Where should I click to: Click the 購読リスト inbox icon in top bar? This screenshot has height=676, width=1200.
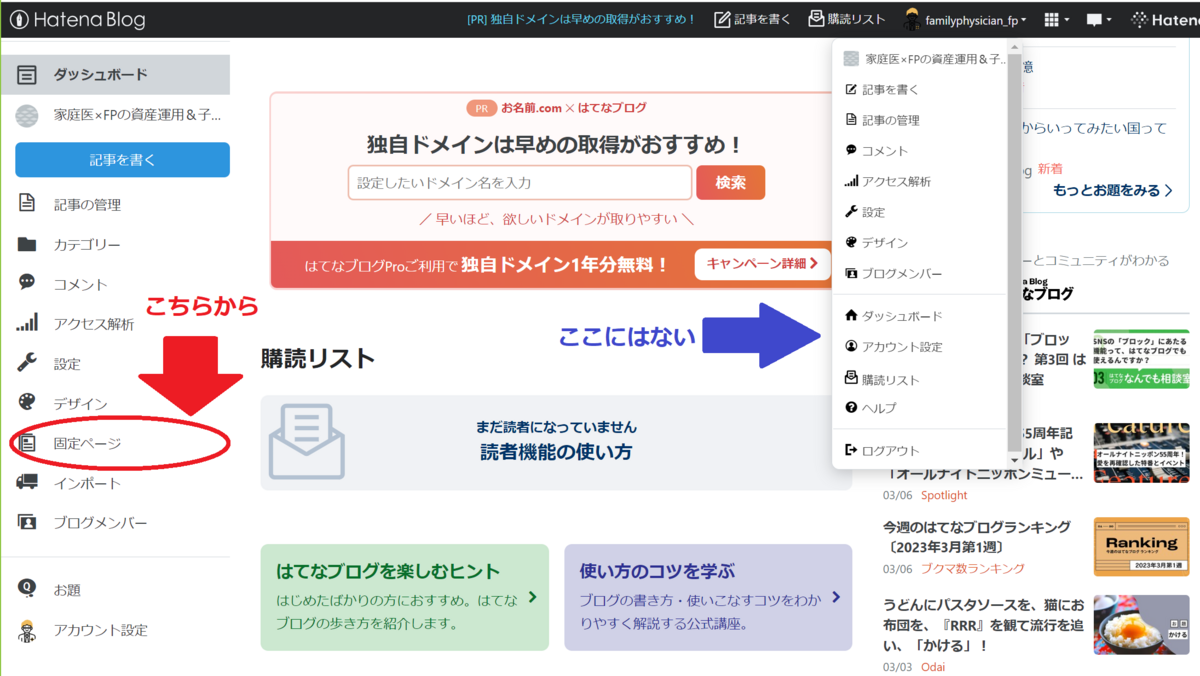[x=816, y=19]
